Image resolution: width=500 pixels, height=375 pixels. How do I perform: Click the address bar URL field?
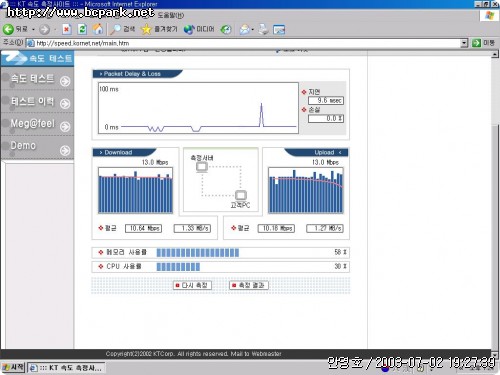[x=243, y=43]
